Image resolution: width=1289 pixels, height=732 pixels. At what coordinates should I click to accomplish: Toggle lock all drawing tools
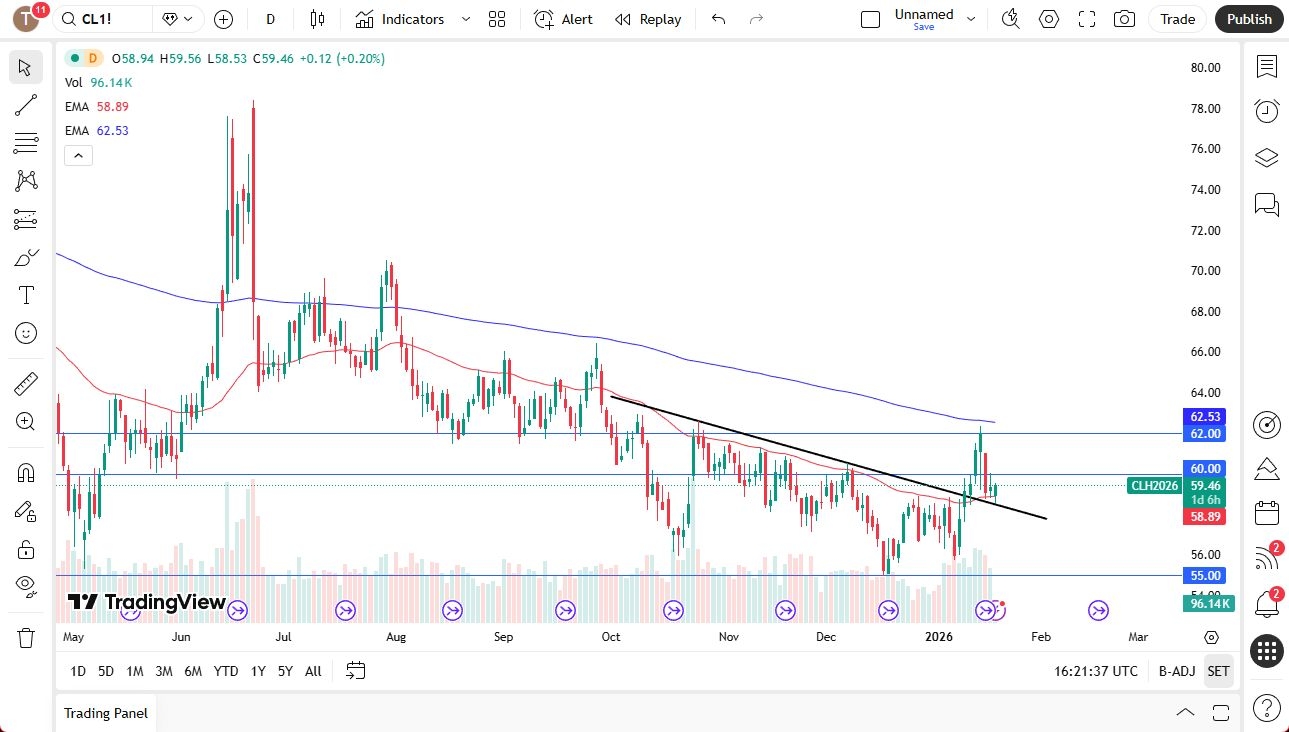[26, 549]
